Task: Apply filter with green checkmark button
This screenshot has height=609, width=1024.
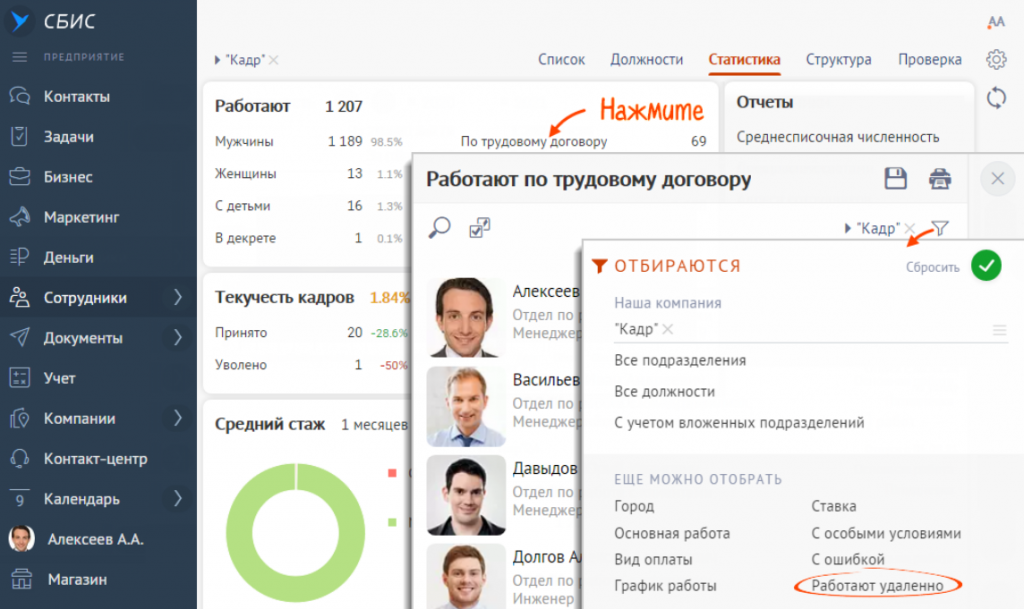Action: click(986, 266)
